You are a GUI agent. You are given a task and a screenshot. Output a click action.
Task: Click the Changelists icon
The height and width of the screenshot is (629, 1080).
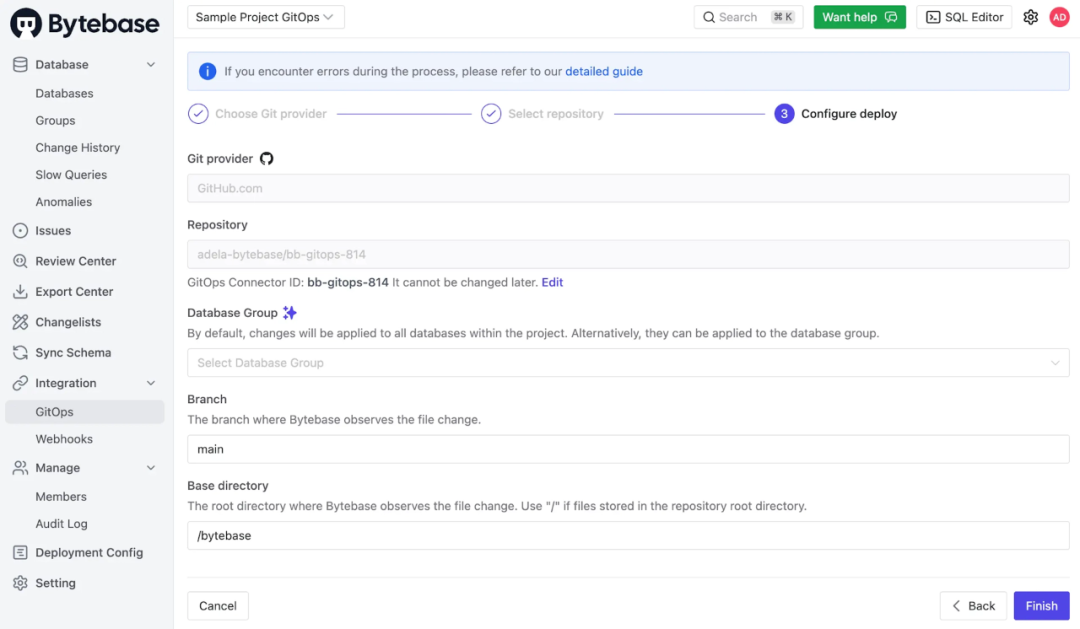(20, 322)
